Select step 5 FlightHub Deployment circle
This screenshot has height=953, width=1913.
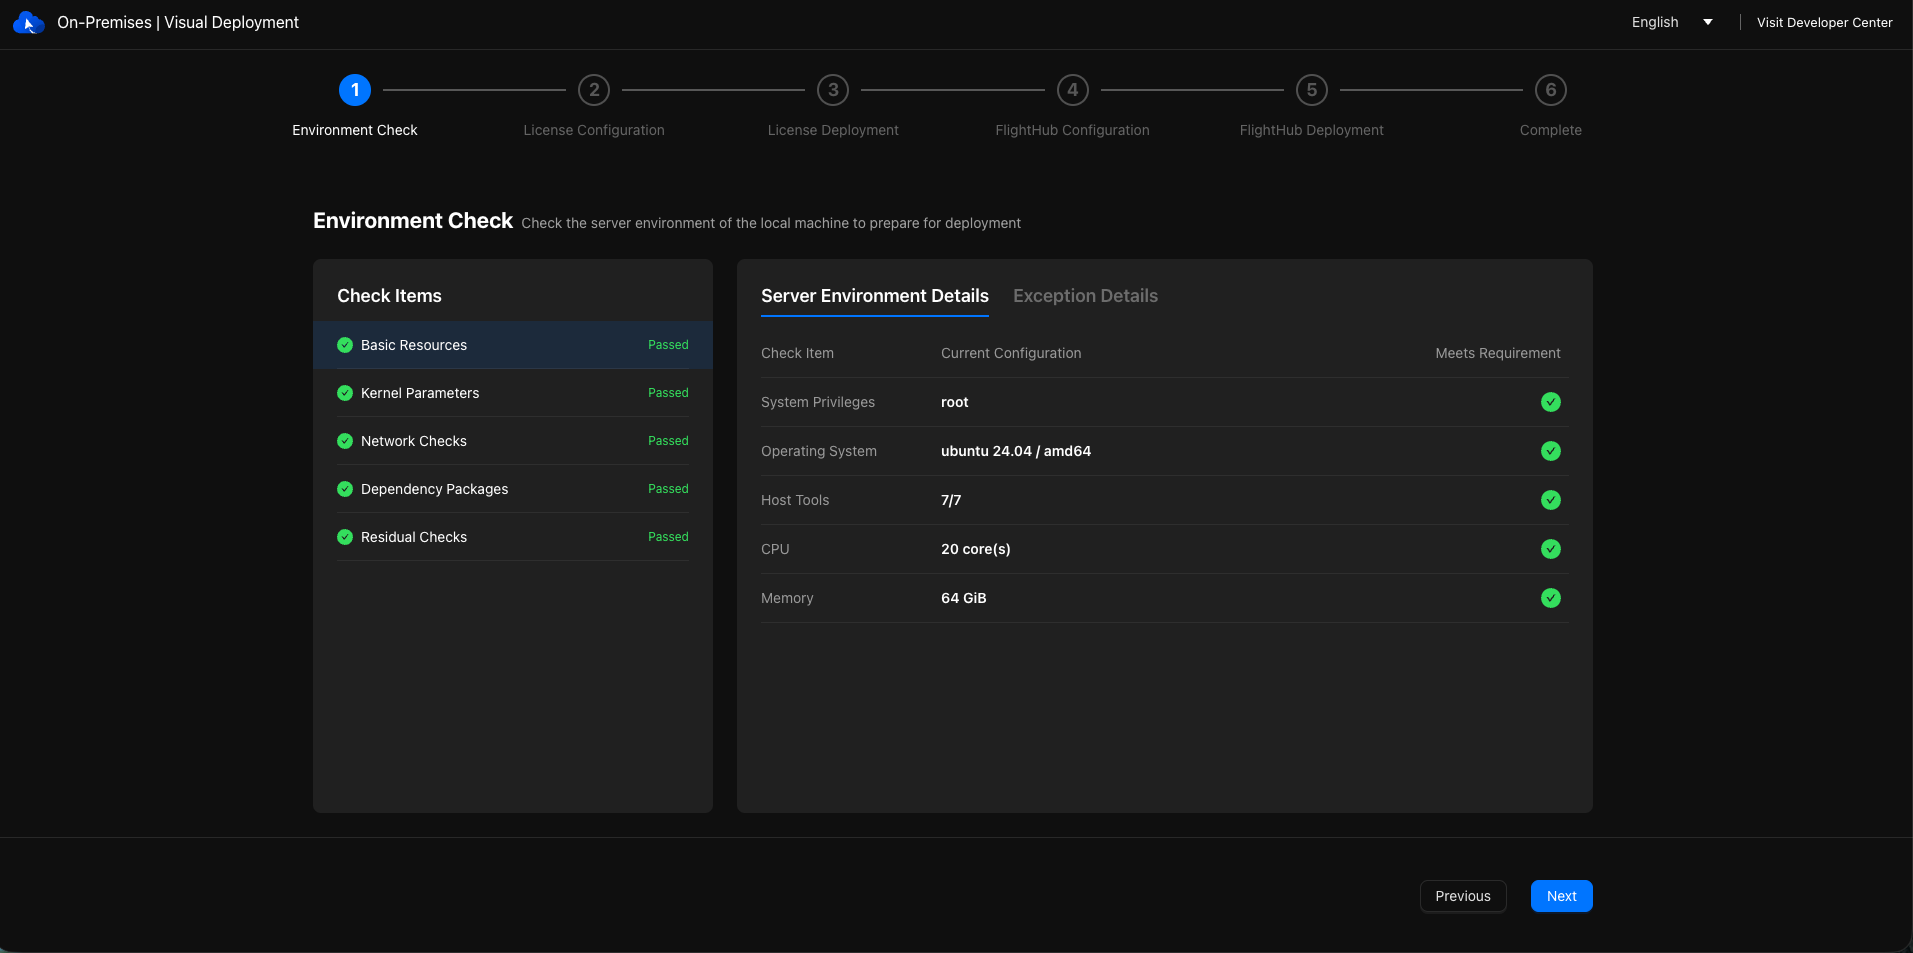coord(1312,90)
